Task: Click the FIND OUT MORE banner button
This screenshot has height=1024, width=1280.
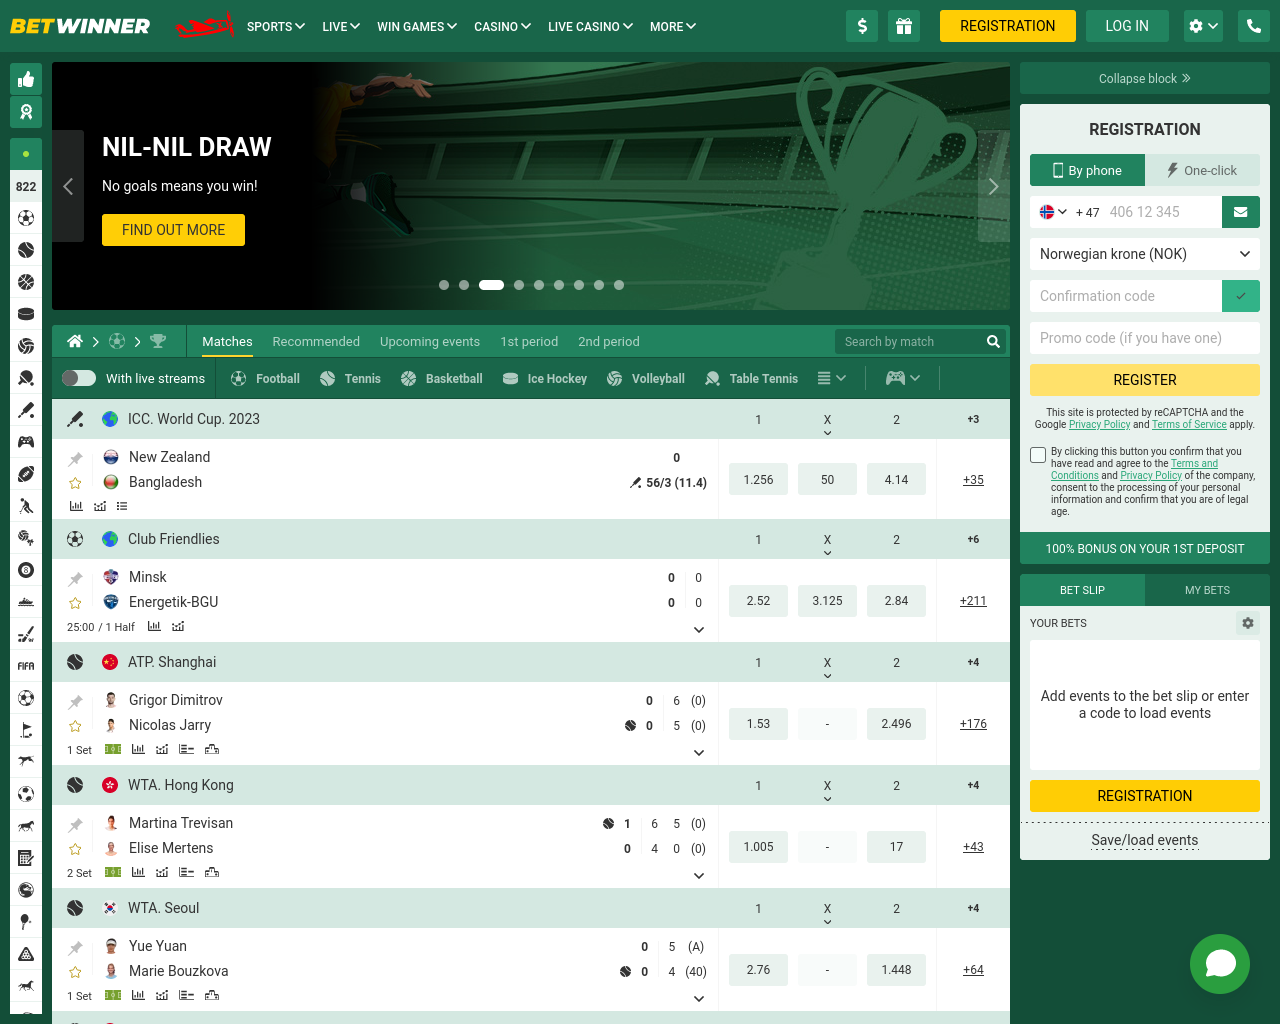Action: coord(174,230)
